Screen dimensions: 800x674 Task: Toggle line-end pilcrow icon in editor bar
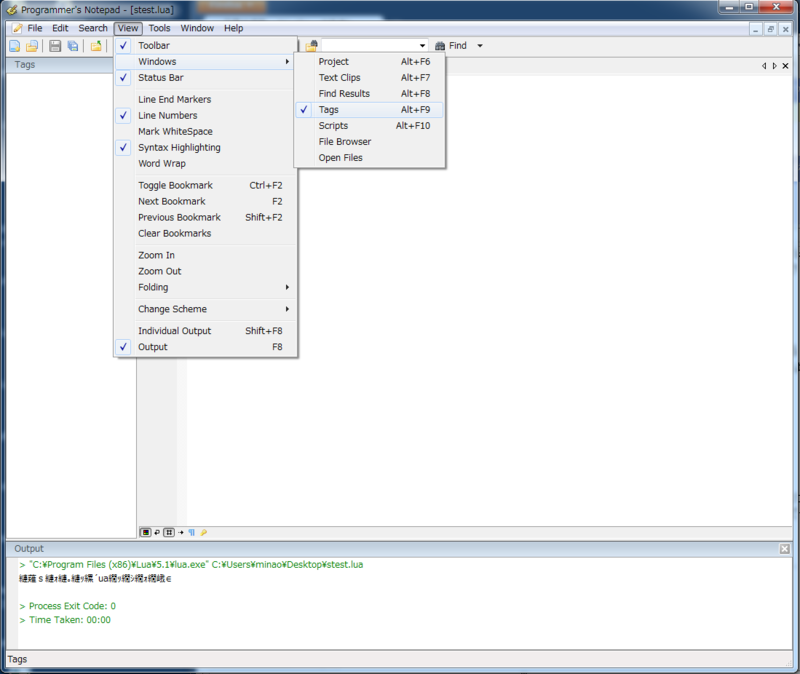click(192, 532)
